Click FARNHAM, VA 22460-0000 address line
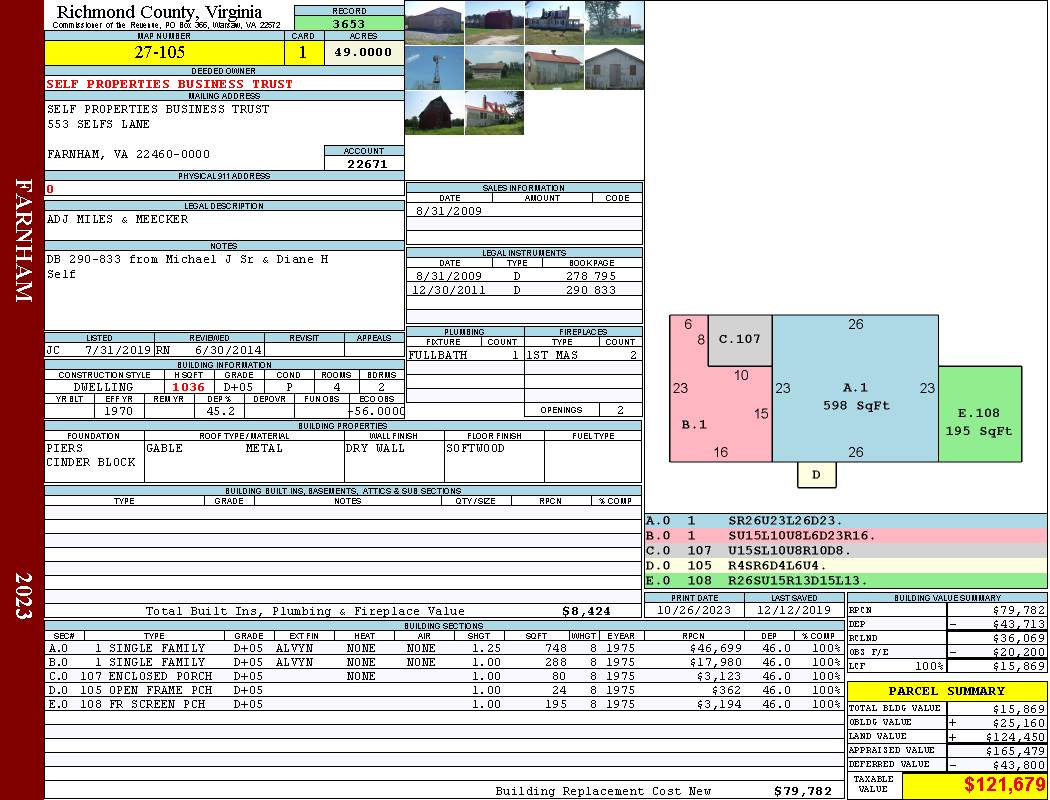Screen dimensions: 1050x800 coord(129,154)
